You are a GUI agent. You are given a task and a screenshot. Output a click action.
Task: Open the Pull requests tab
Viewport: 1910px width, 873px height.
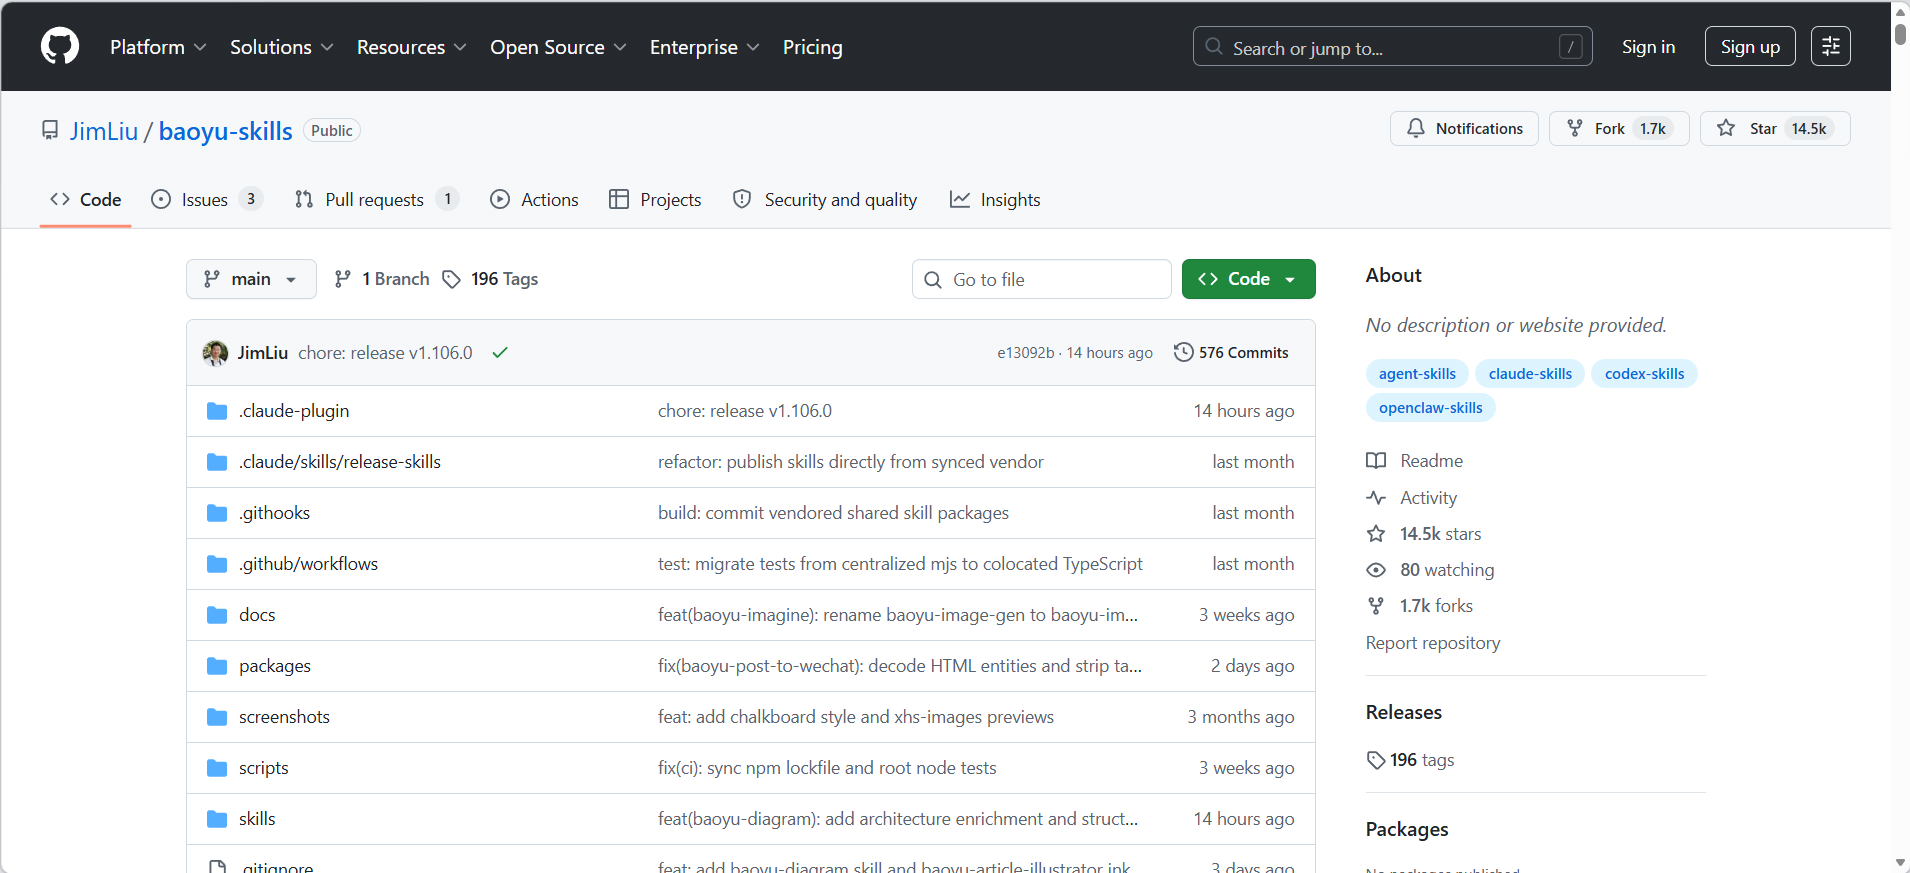point(375,200)
